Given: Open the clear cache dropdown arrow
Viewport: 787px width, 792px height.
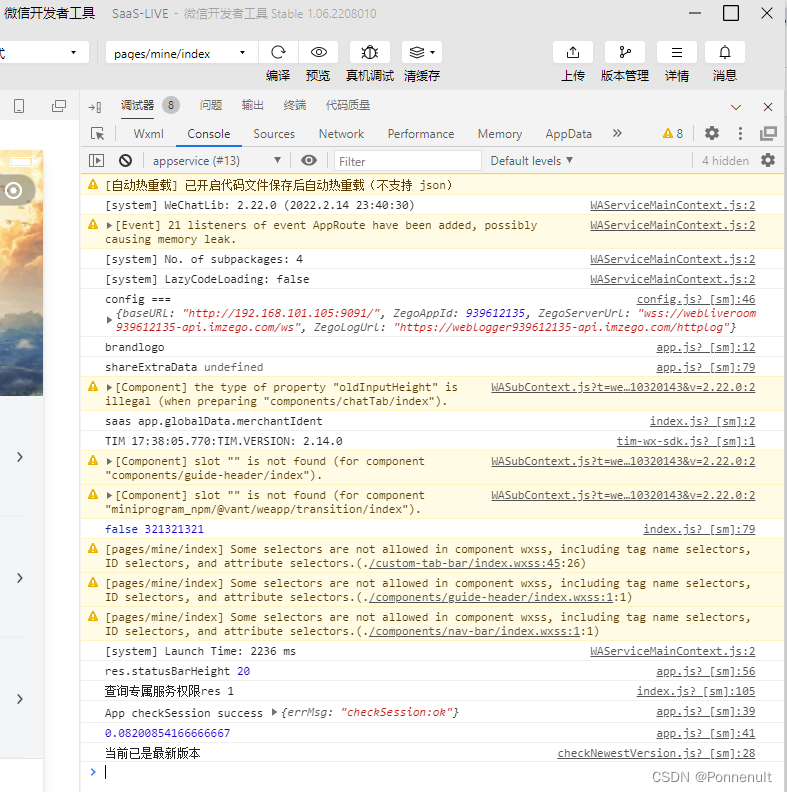Looking at the screenshot, I should point(432,53).
